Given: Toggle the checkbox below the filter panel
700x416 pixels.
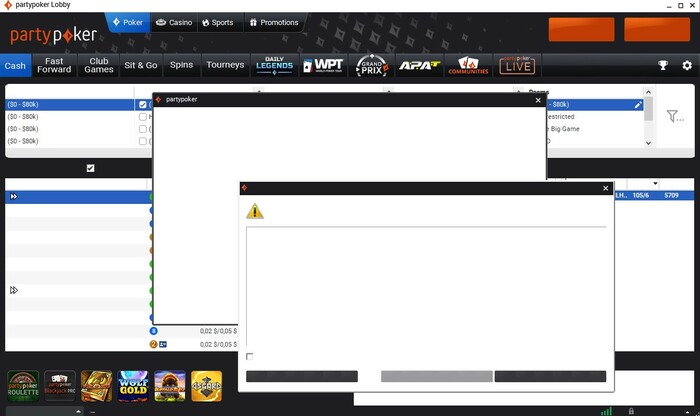Looking at the screenshot, I should pos(90,168).
